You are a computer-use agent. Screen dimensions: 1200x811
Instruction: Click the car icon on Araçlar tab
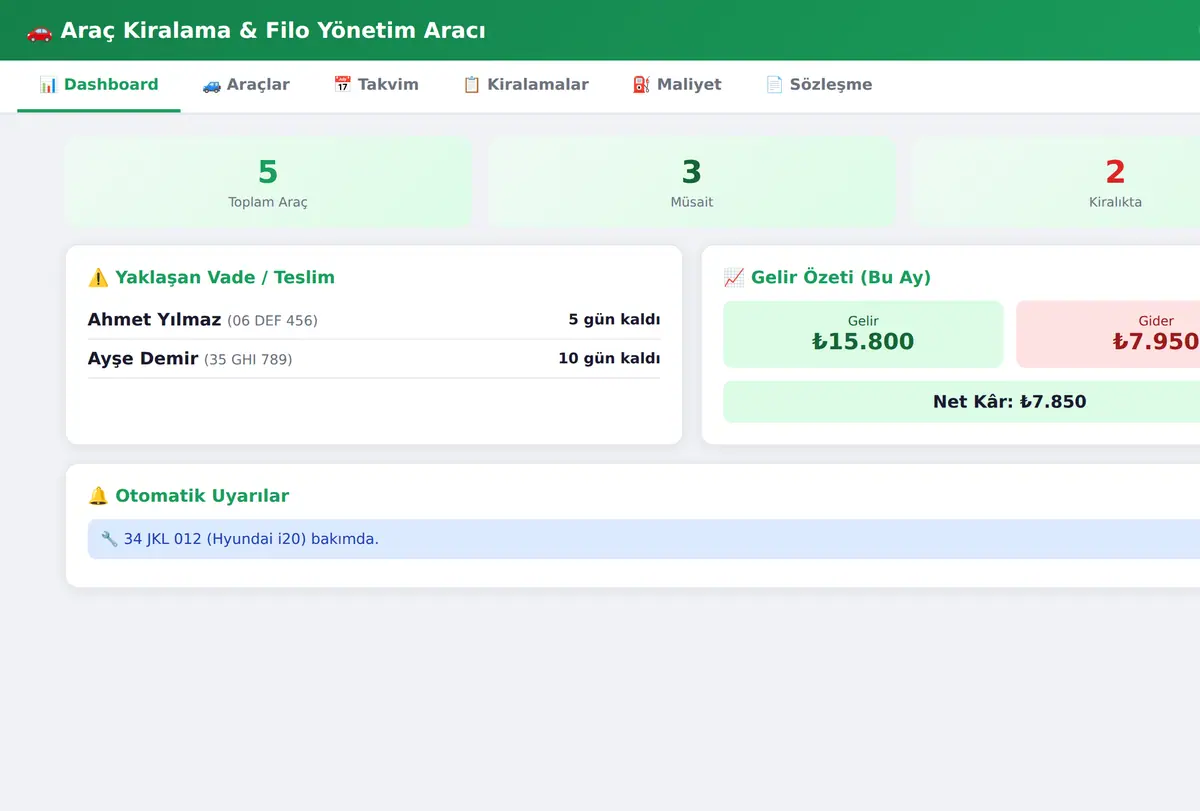pos(211,85)
